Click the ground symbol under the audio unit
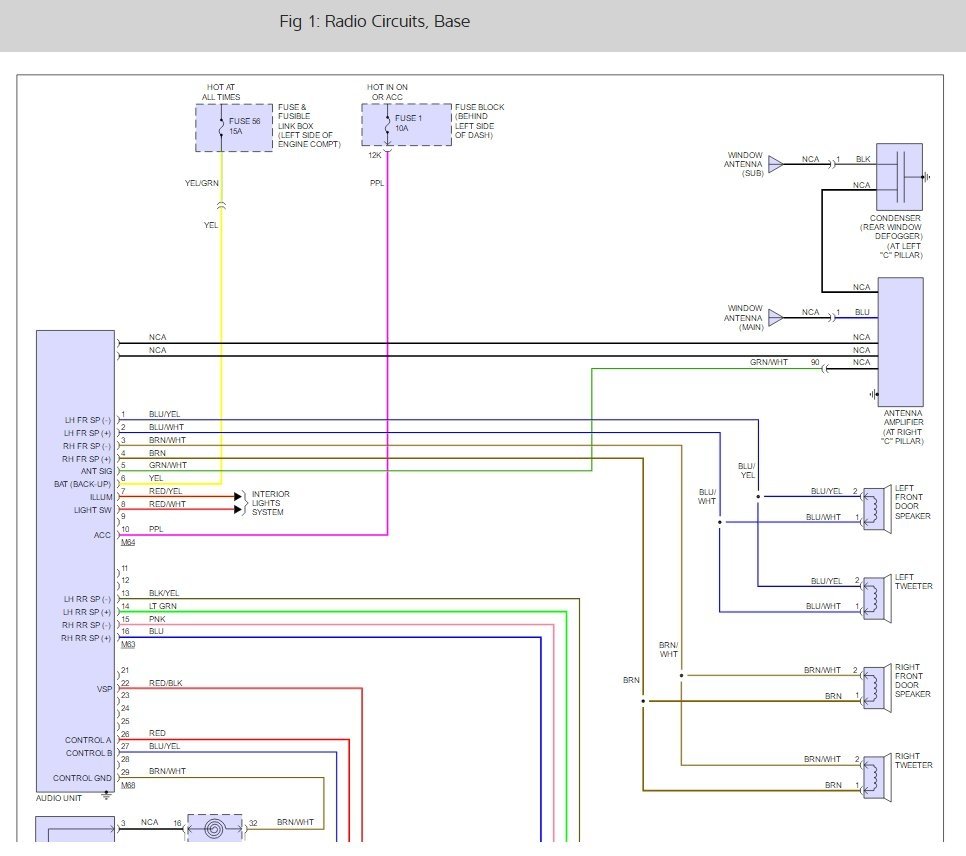Screen dimensions: 966x856 (106, 796)
